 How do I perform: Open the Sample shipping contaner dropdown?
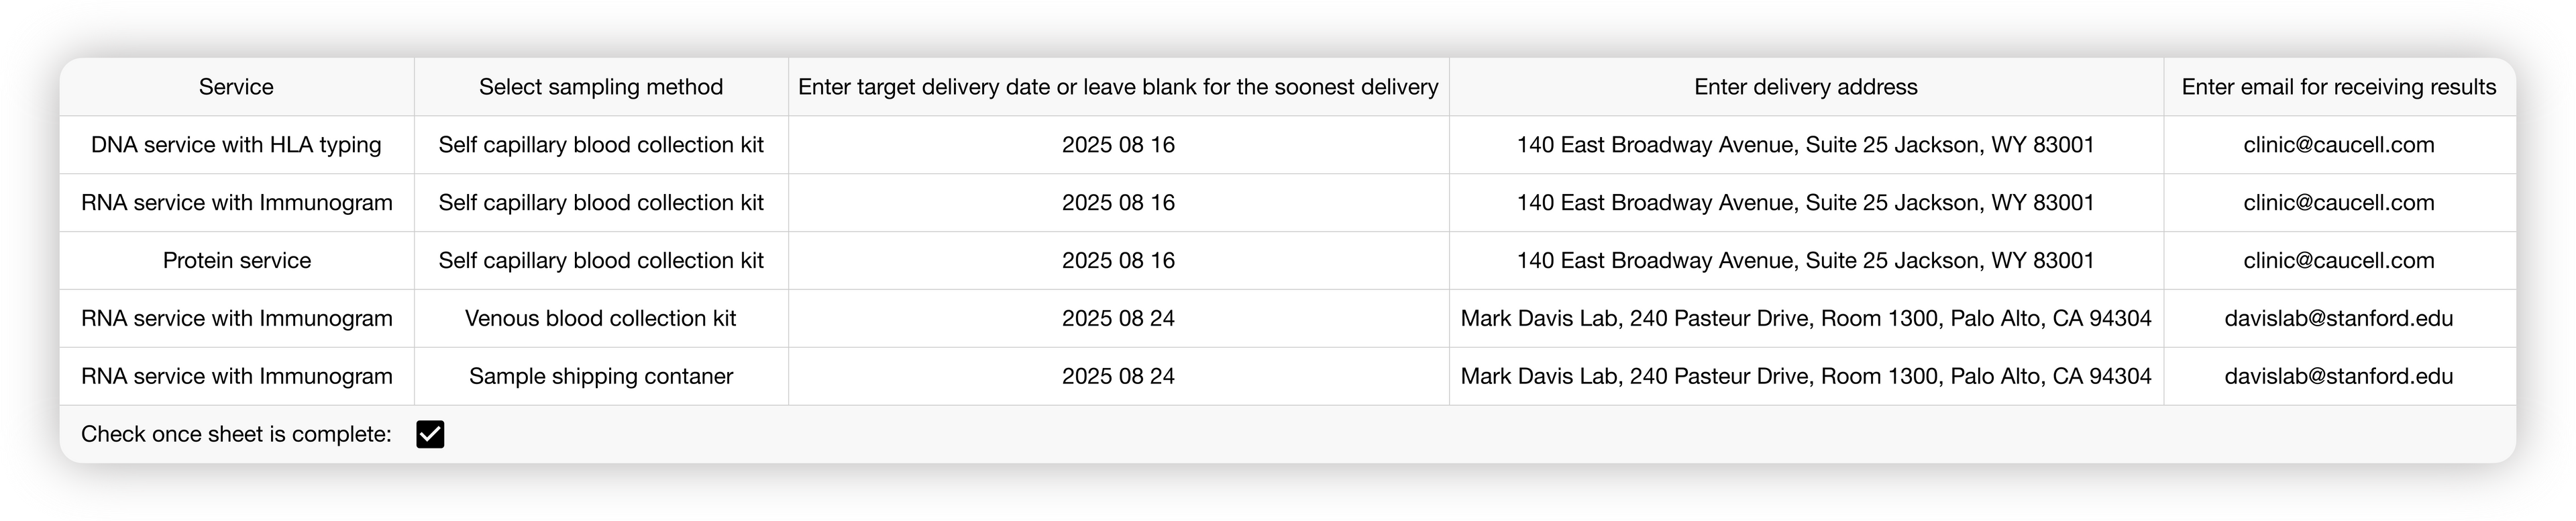[600, 377]
